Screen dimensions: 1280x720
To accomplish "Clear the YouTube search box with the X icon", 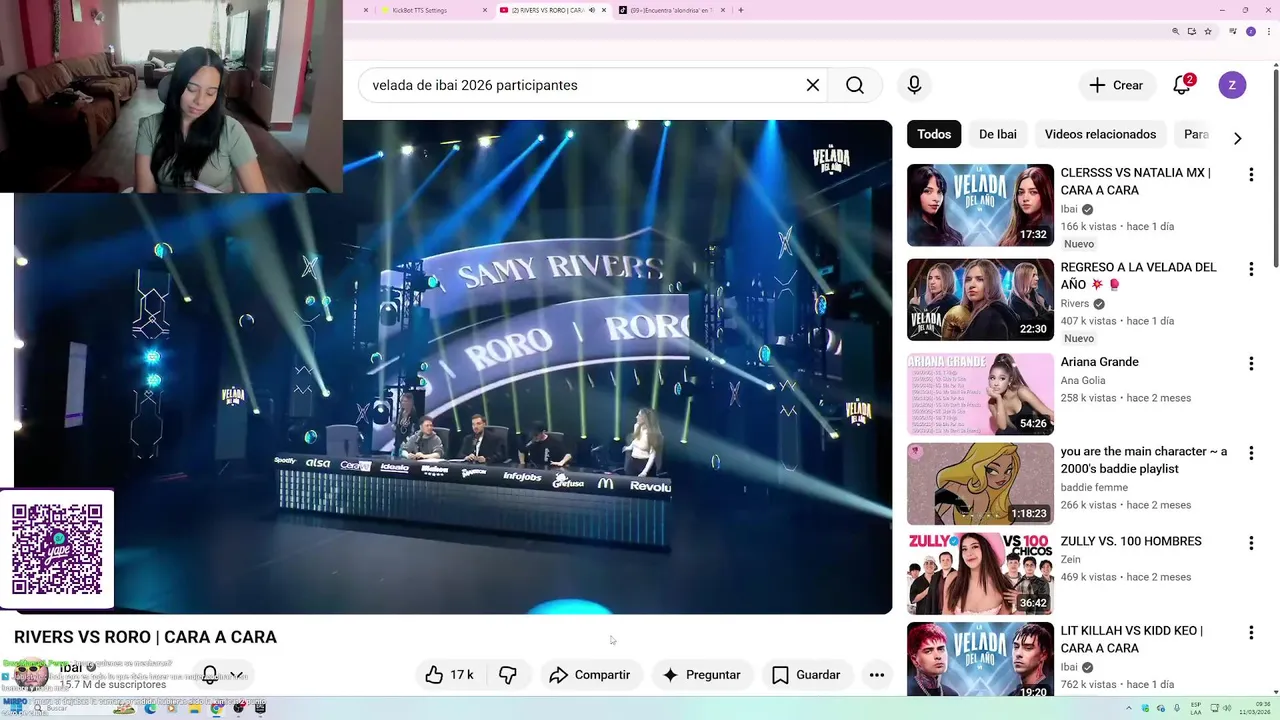I will [813, 85].
